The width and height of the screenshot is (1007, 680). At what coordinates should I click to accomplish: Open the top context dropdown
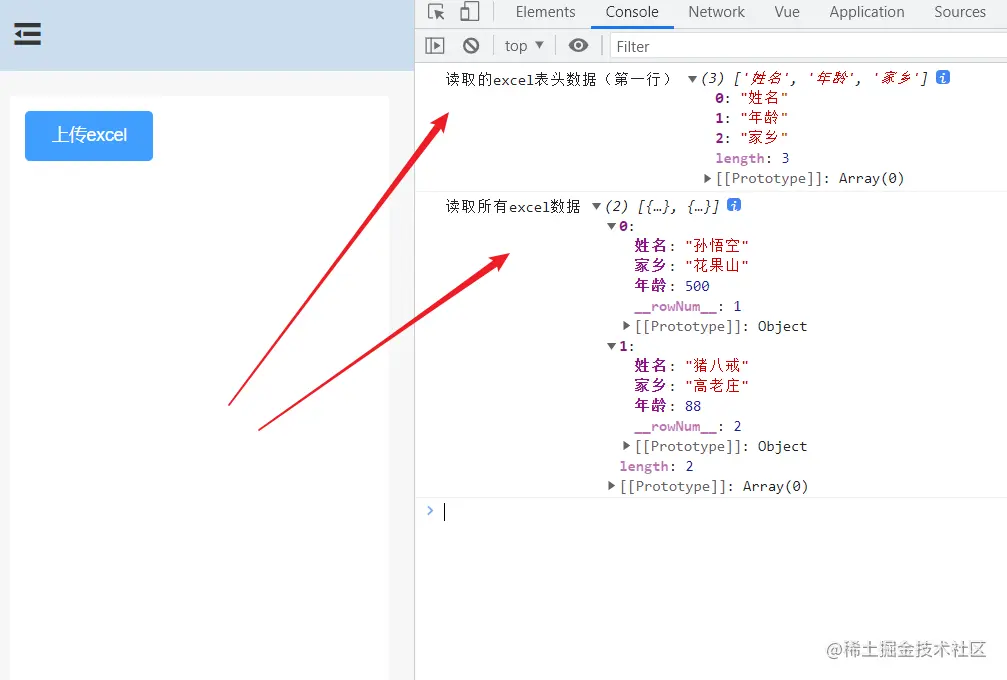coord(524,46)
